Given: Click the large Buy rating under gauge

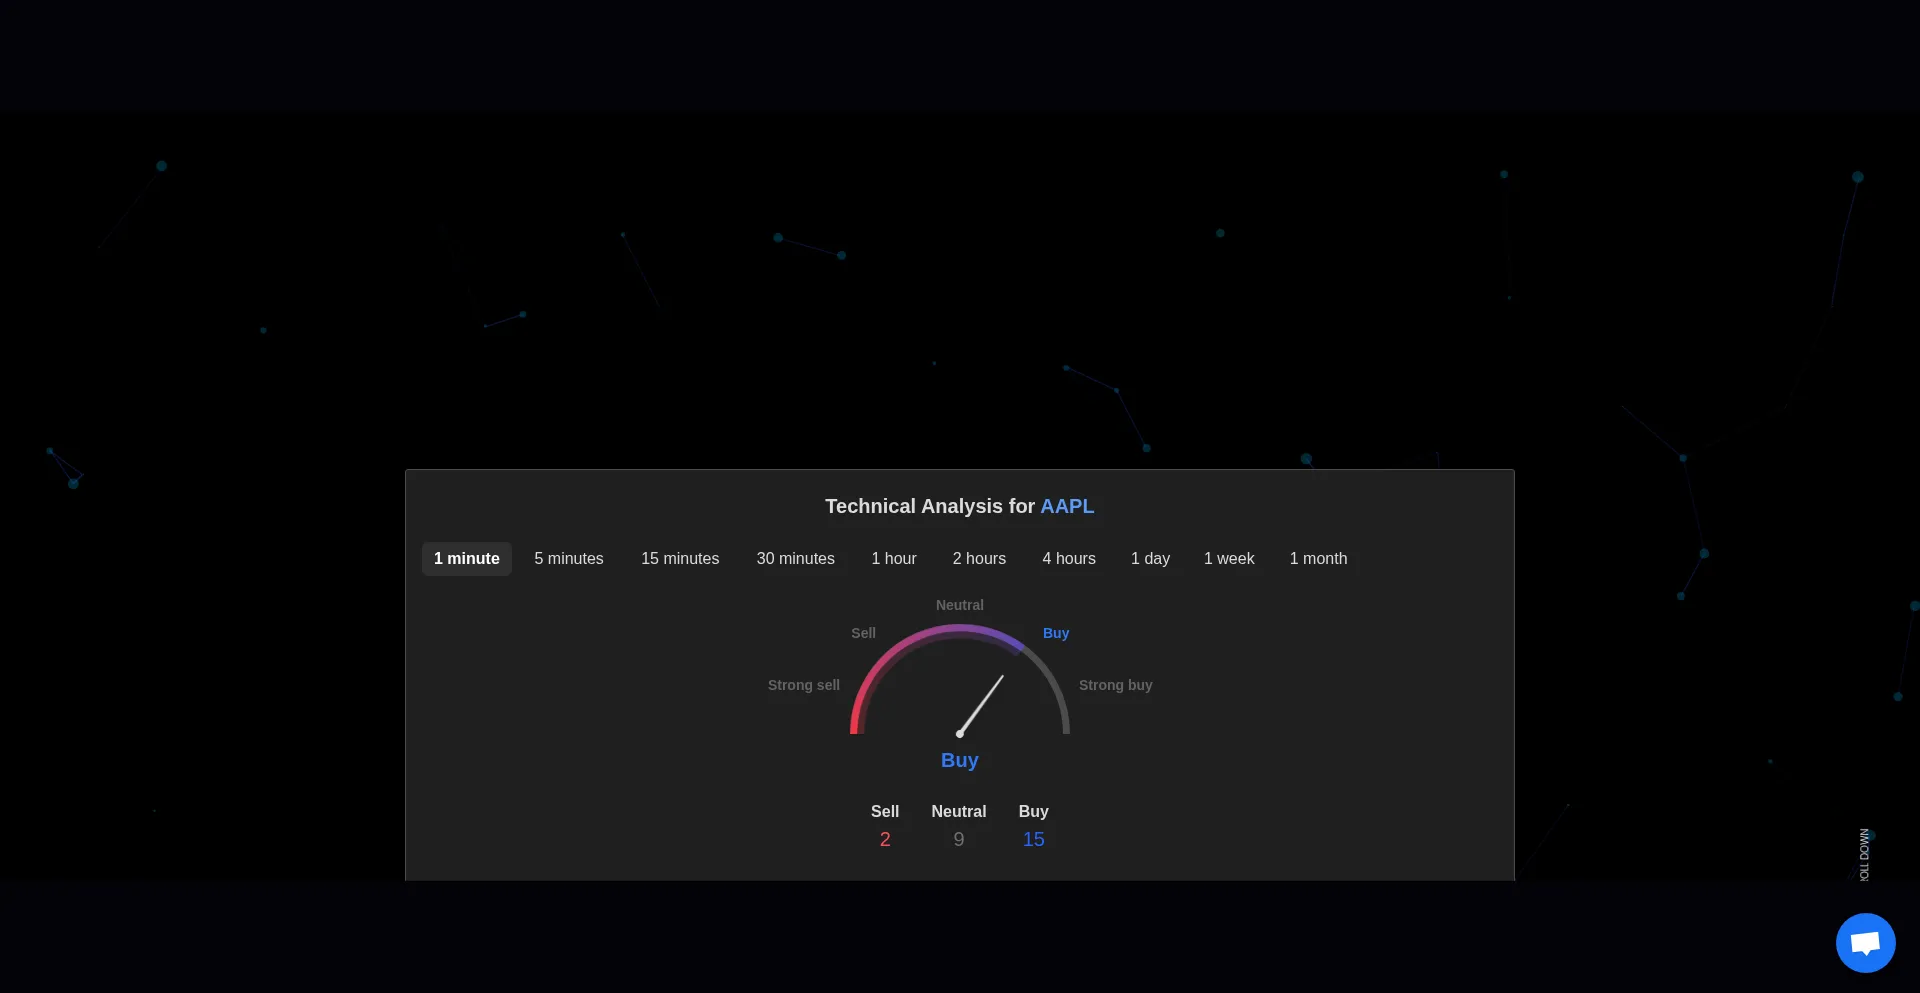Looking at the screenshot, I should (959, 760).
